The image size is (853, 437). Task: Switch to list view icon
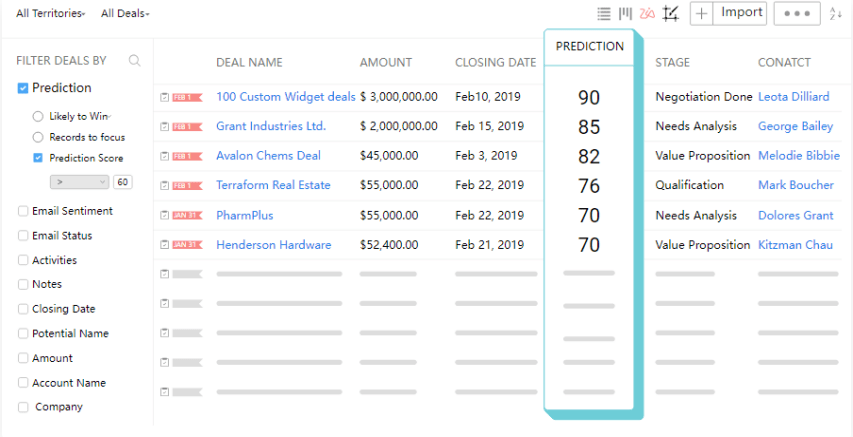point(604,14)
